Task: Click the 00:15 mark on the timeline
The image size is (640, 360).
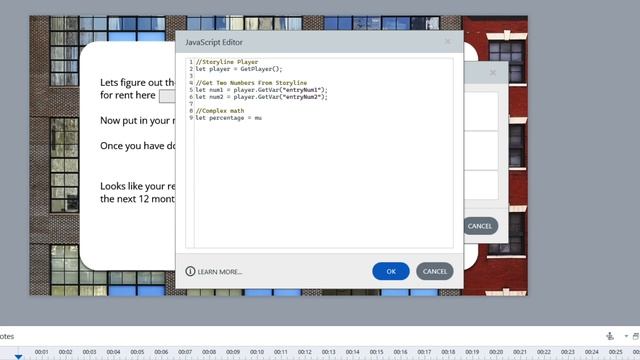Action: pyautogui.click(x=376, y=352)
